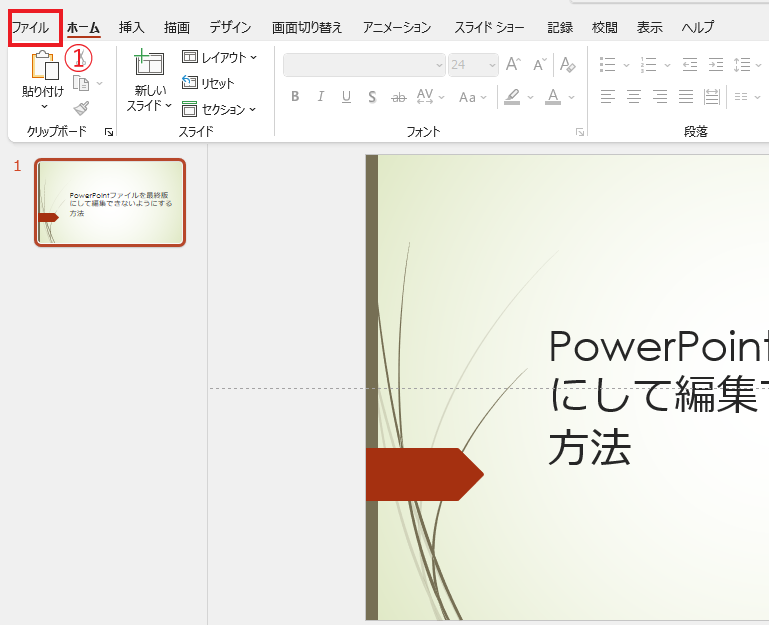Screen dimensions: 769x625
Task: Expand the copy options arrow
Action: point(100,83)
